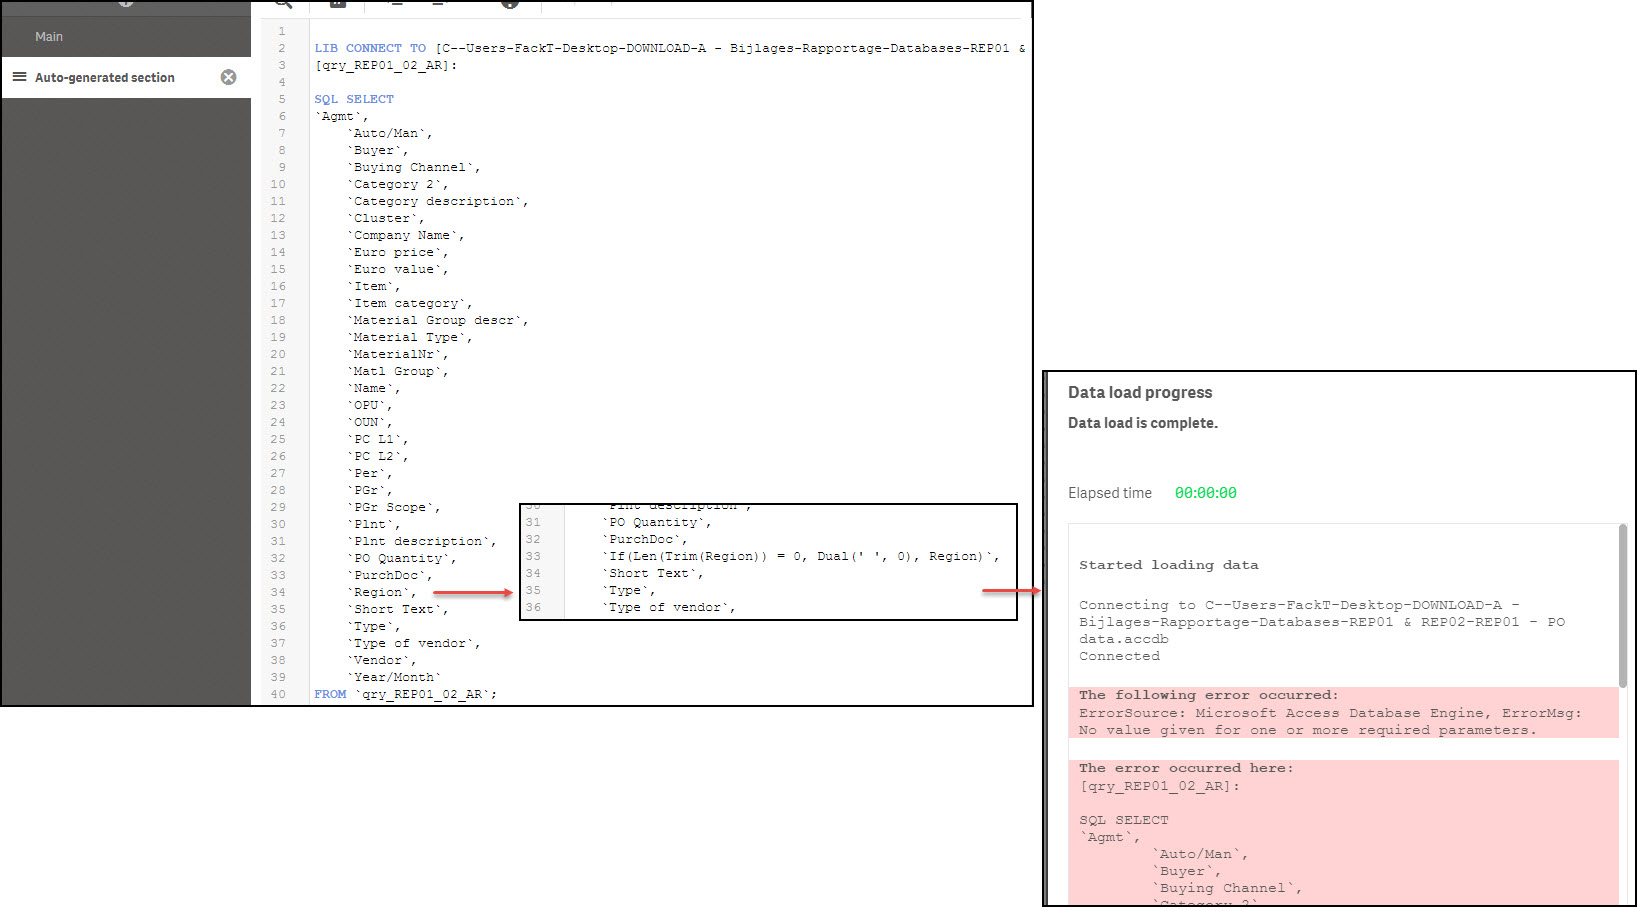Screen dimensions: 1641x911
Task: Select the Auto-generated section tab
Action: point(126,77)
